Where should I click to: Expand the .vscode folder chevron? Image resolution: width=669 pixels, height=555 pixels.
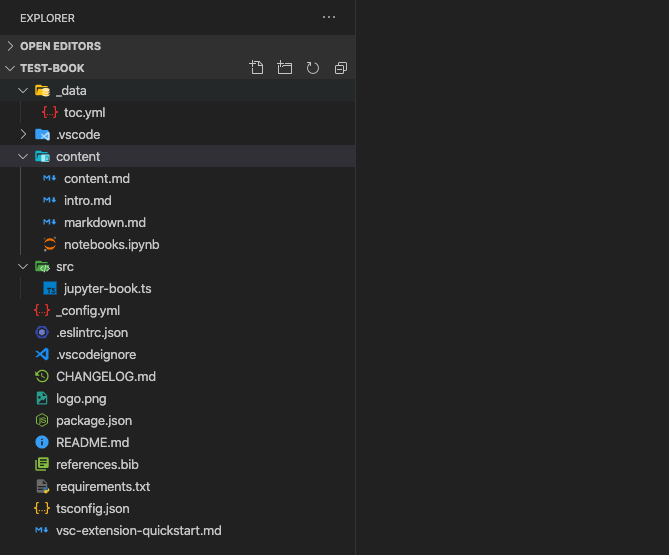[23, 134]
